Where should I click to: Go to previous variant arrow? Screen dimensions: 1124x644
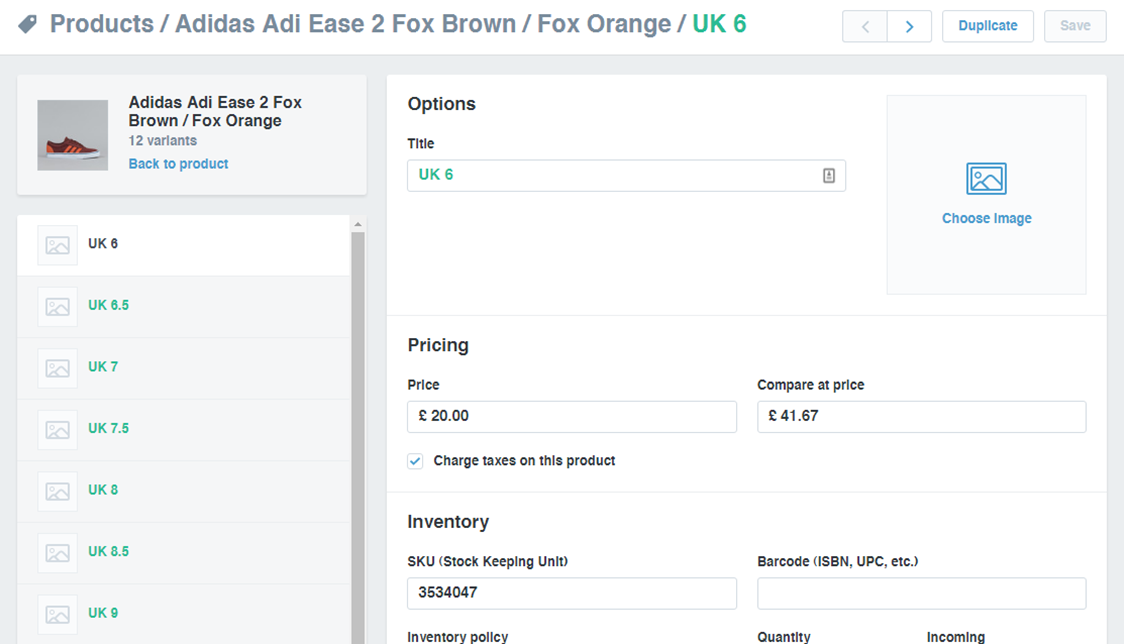865,27
